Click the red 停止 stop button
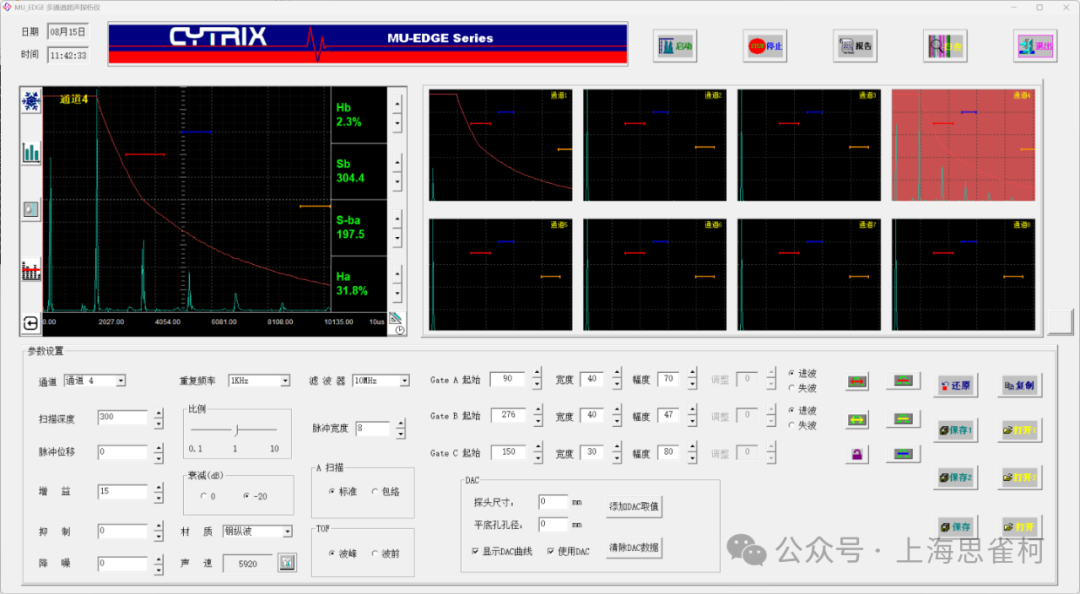This screenshot has height=594, width=1080. tap(765, 46)
